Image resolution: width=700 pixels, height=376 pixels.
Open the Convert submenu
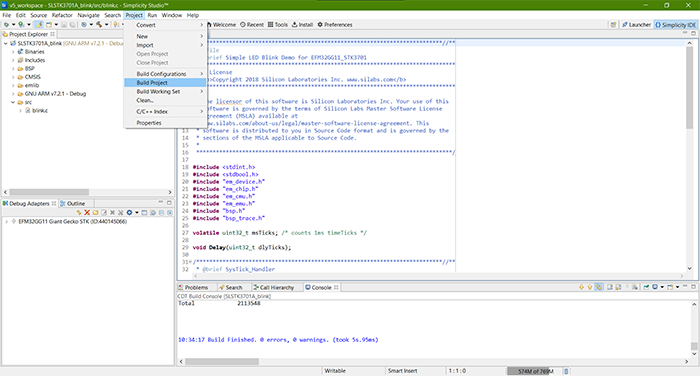pos(165,25)
